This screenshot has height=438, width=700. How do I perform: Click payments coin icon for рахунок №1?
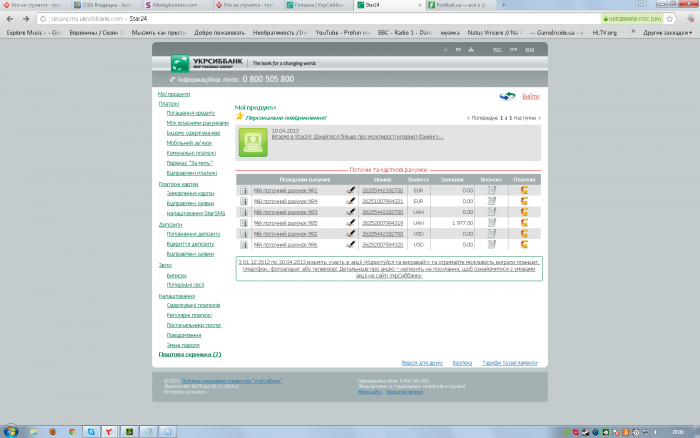[524, 190]
